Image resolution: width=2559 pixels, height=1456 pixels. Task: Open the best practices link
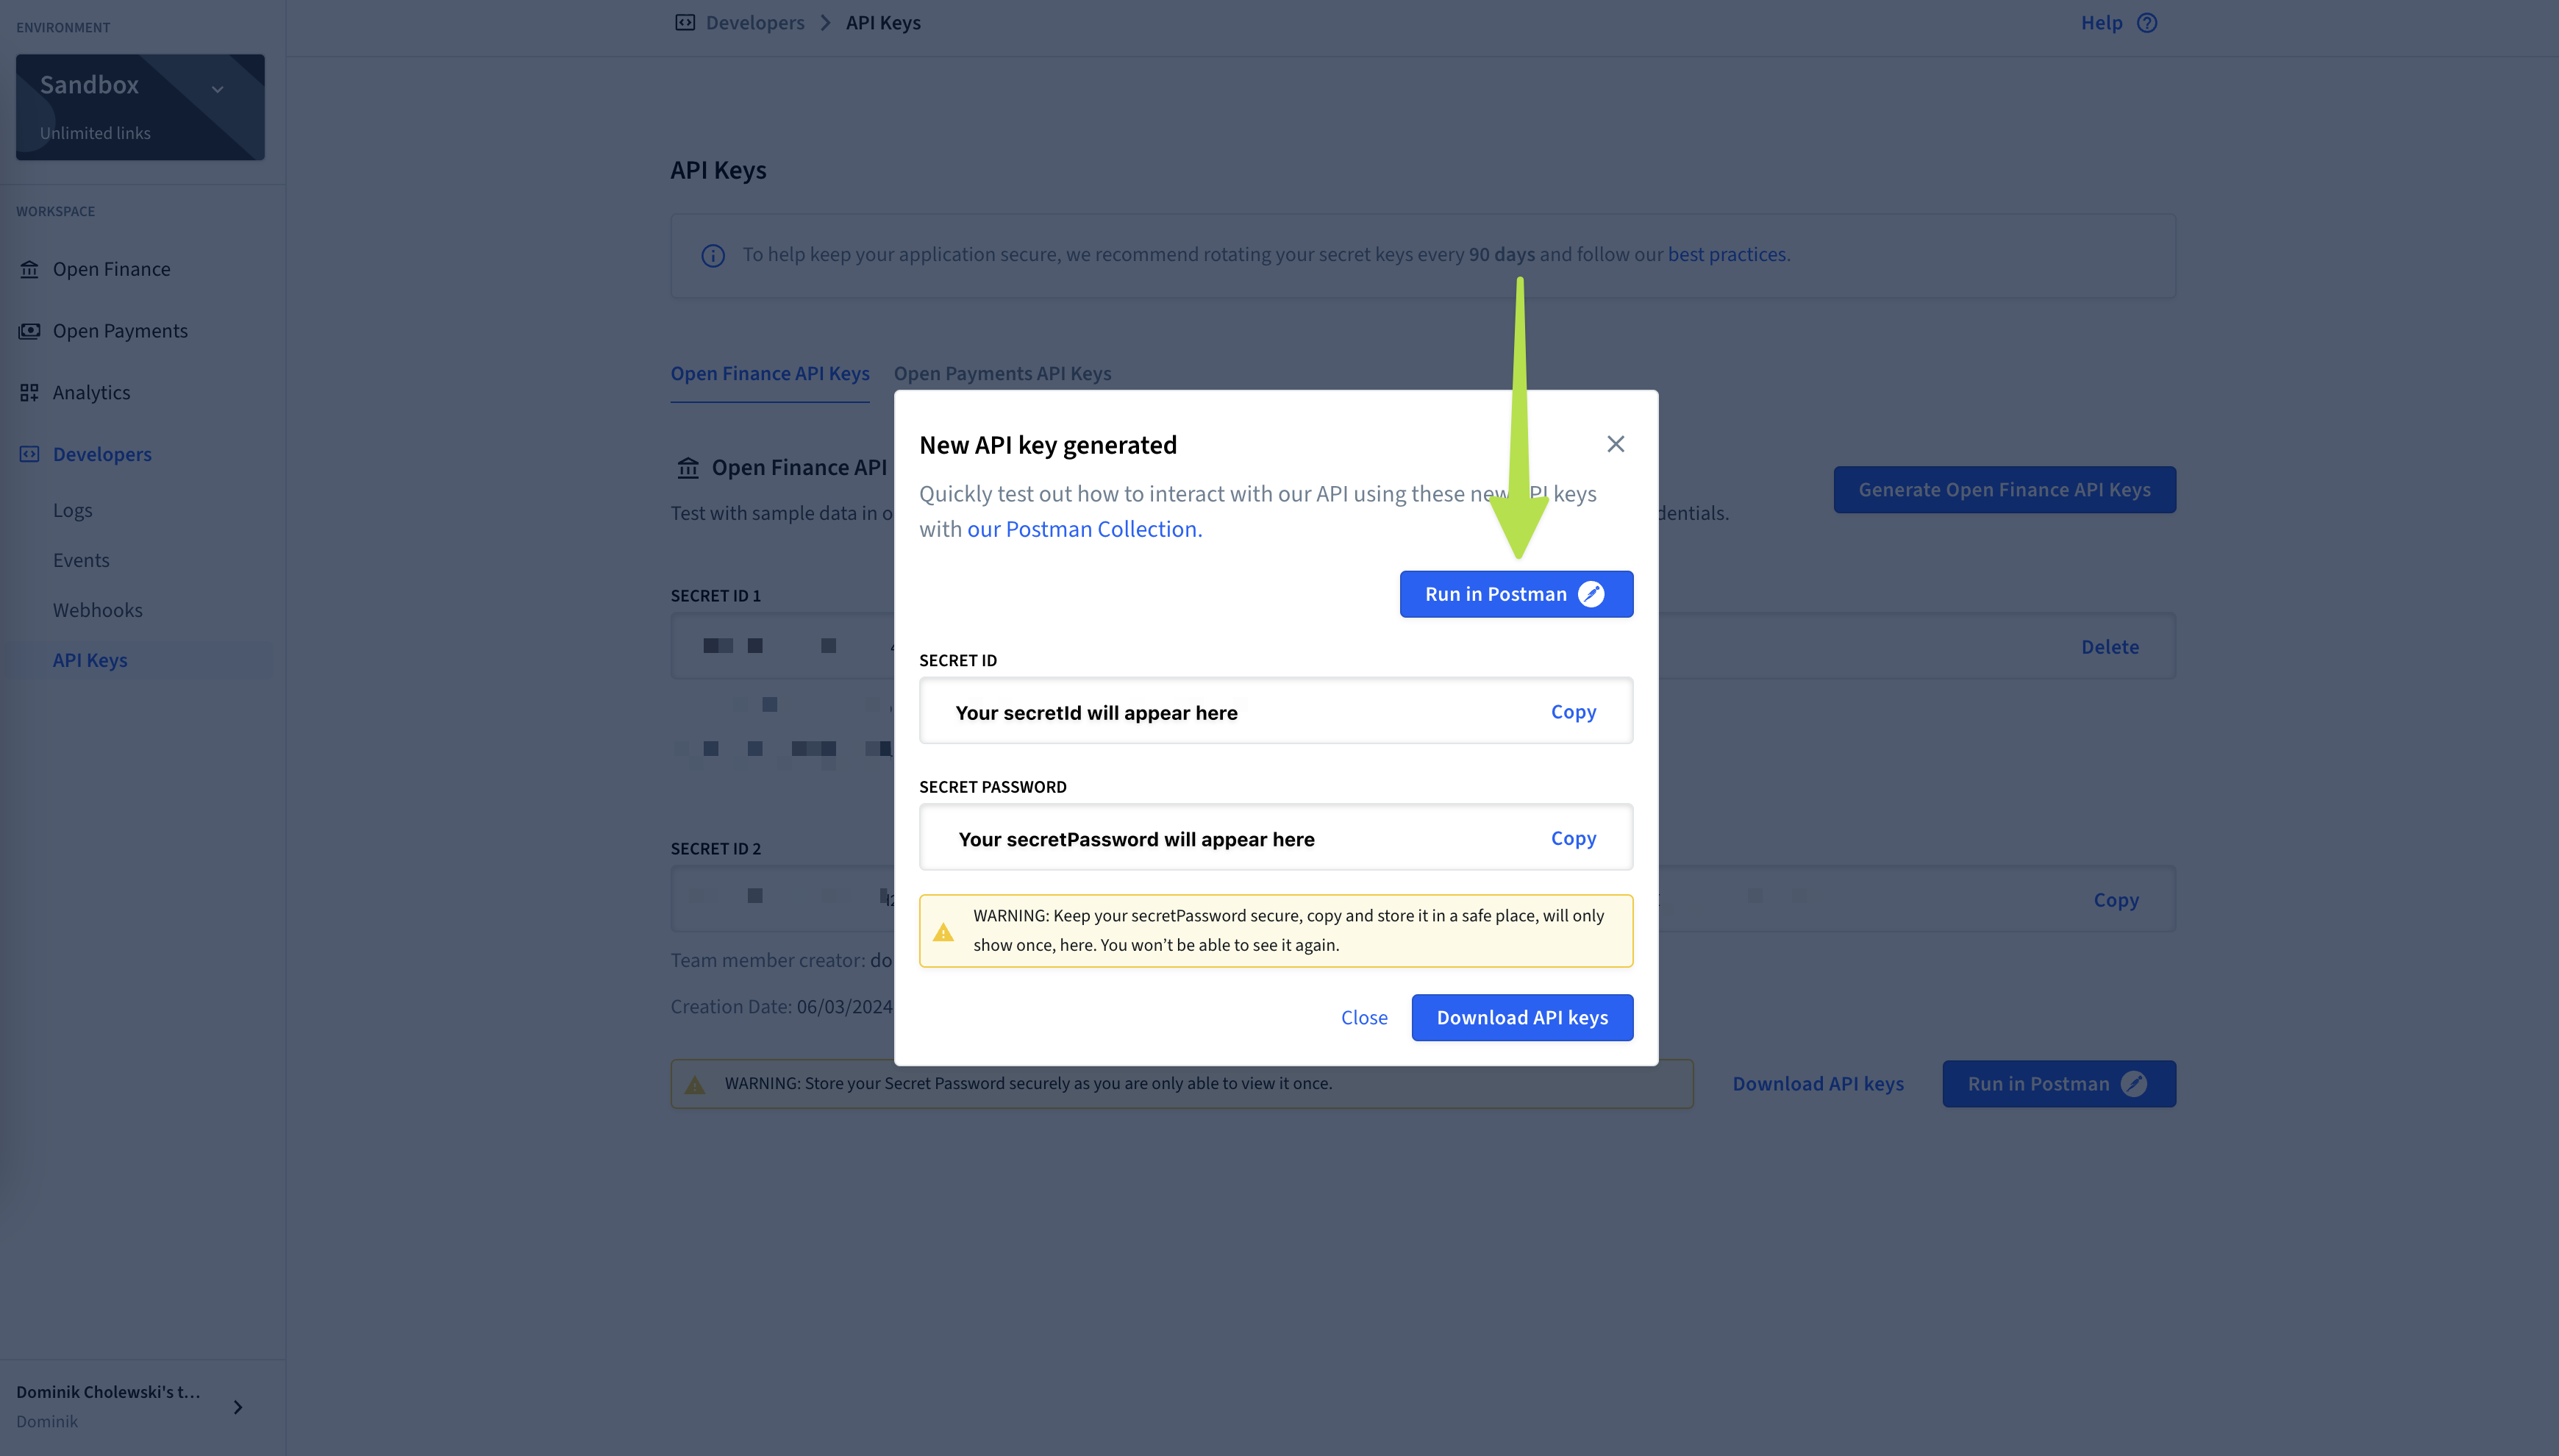pos(1727,254)
